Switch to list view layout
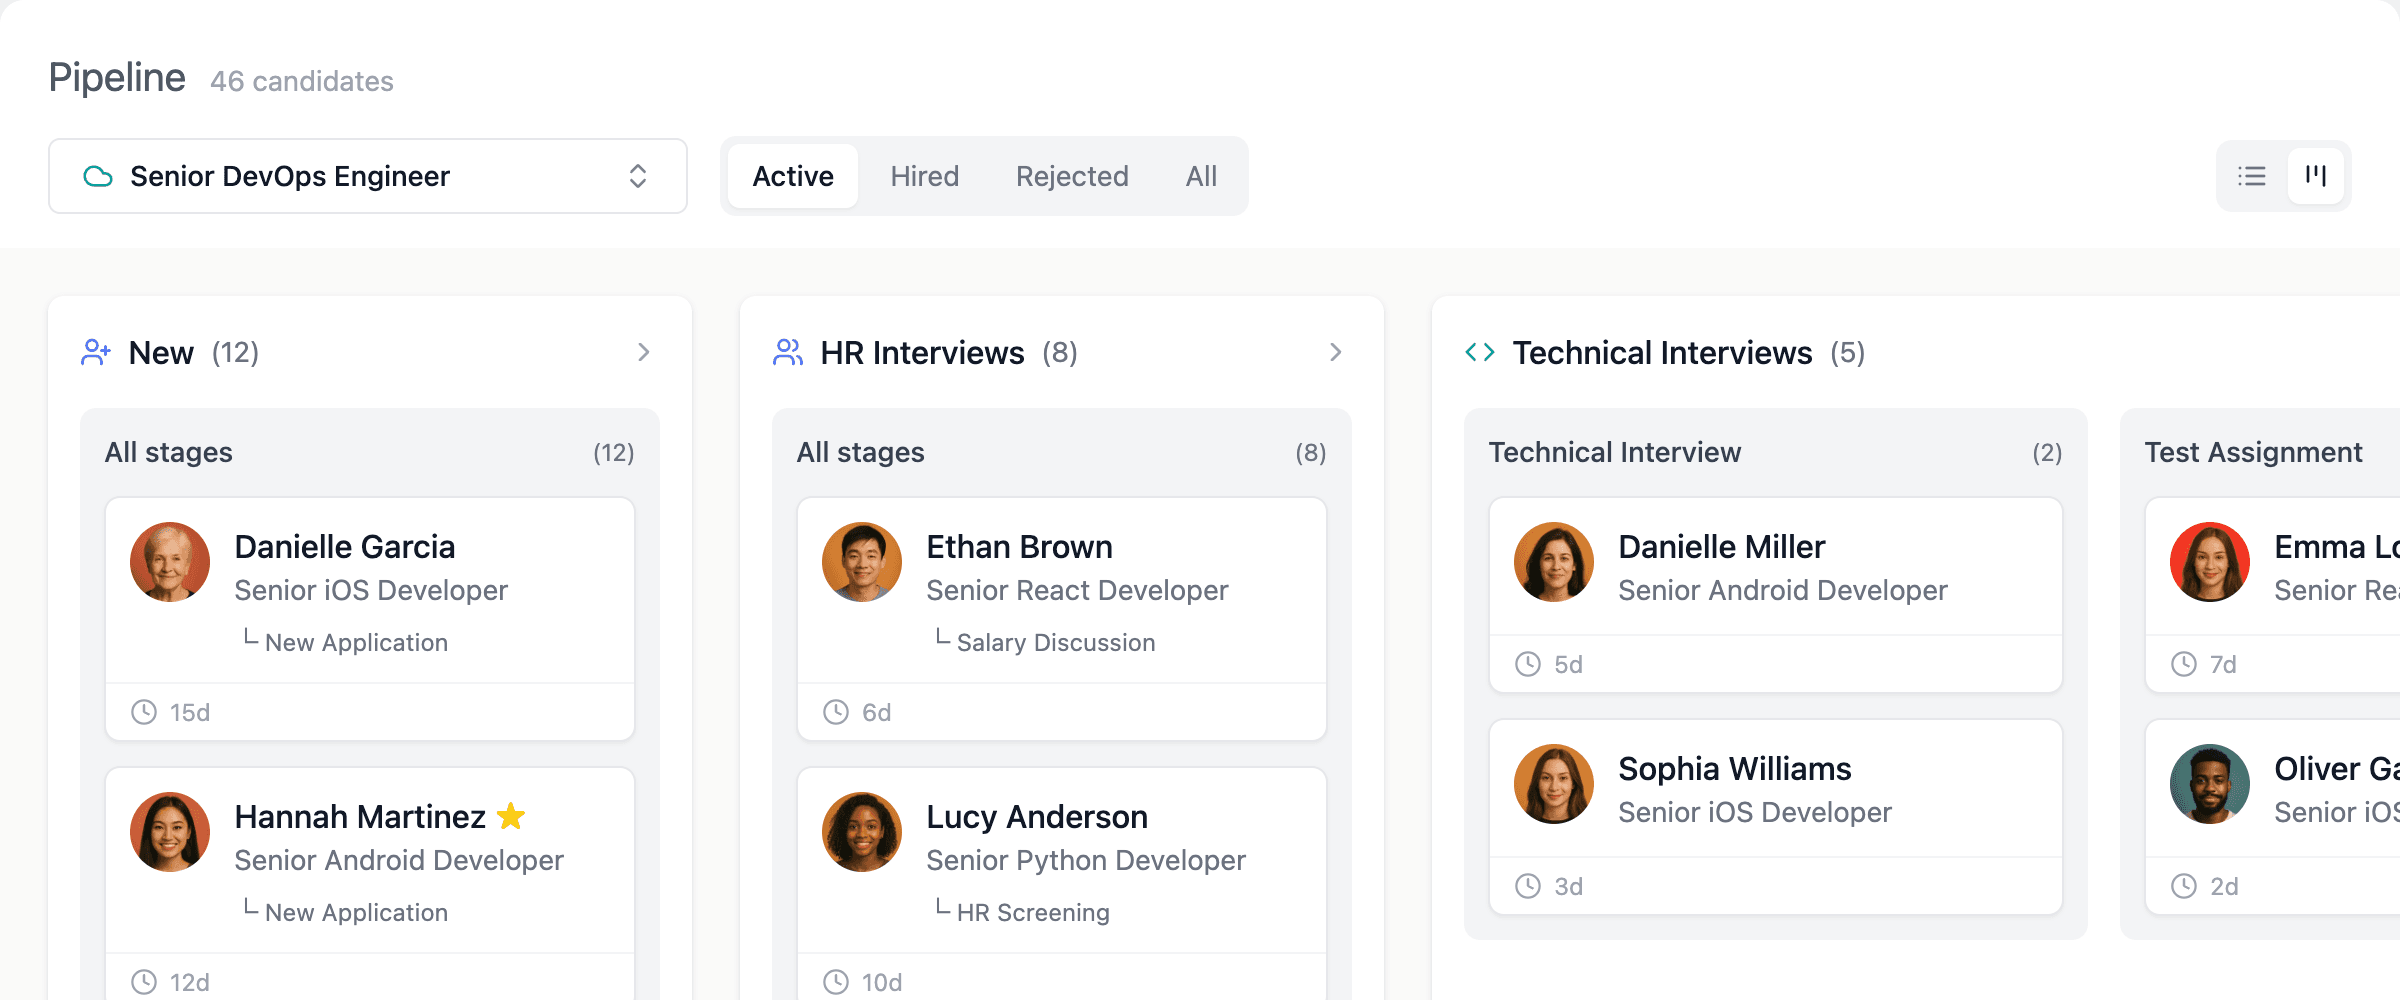The height and width of the screenshot is (1000, 2400). [x=2252, y=176]
